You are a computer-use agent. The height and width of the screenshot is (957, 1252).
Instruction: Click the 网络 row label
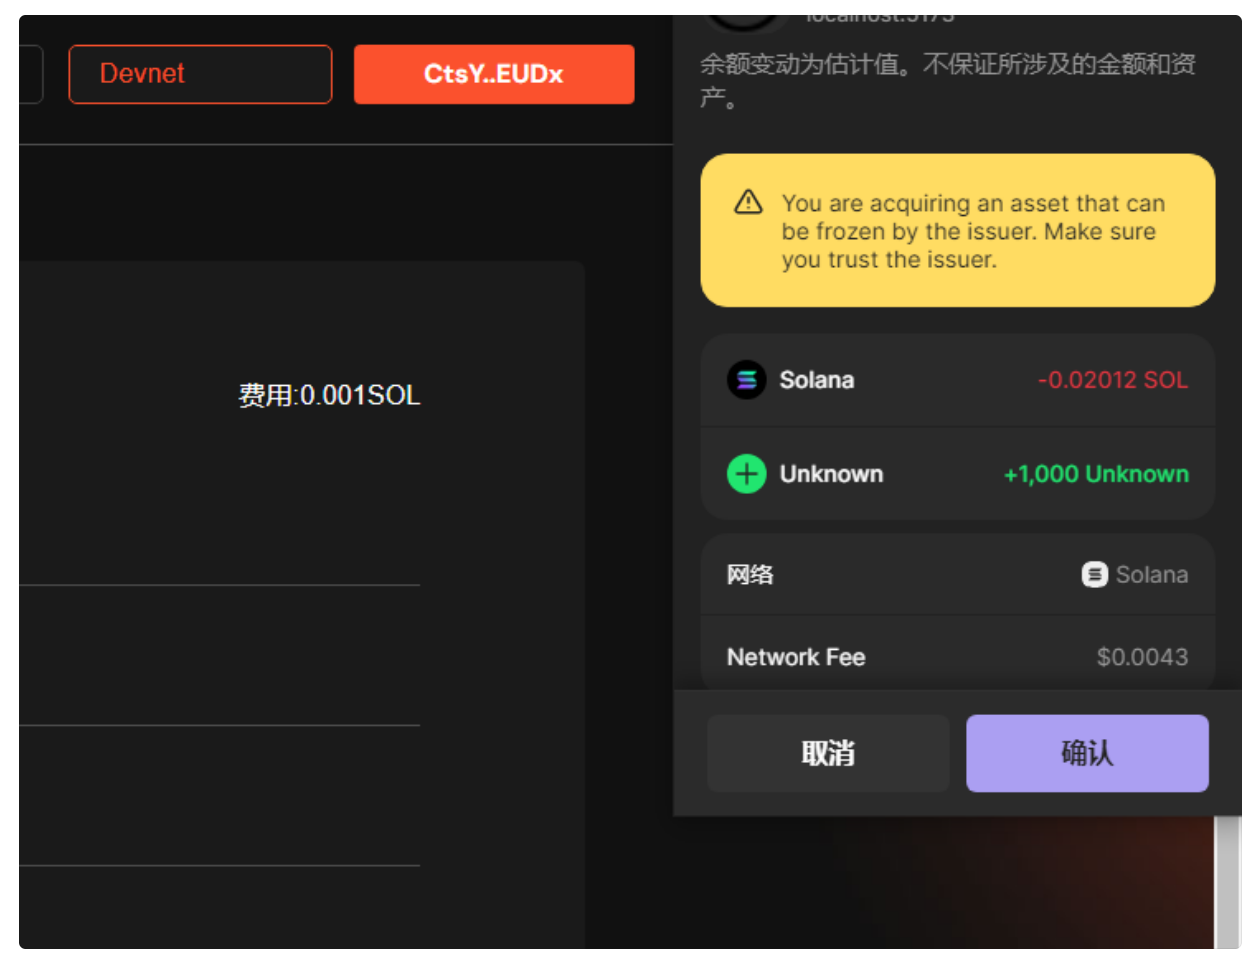point(750,575)
